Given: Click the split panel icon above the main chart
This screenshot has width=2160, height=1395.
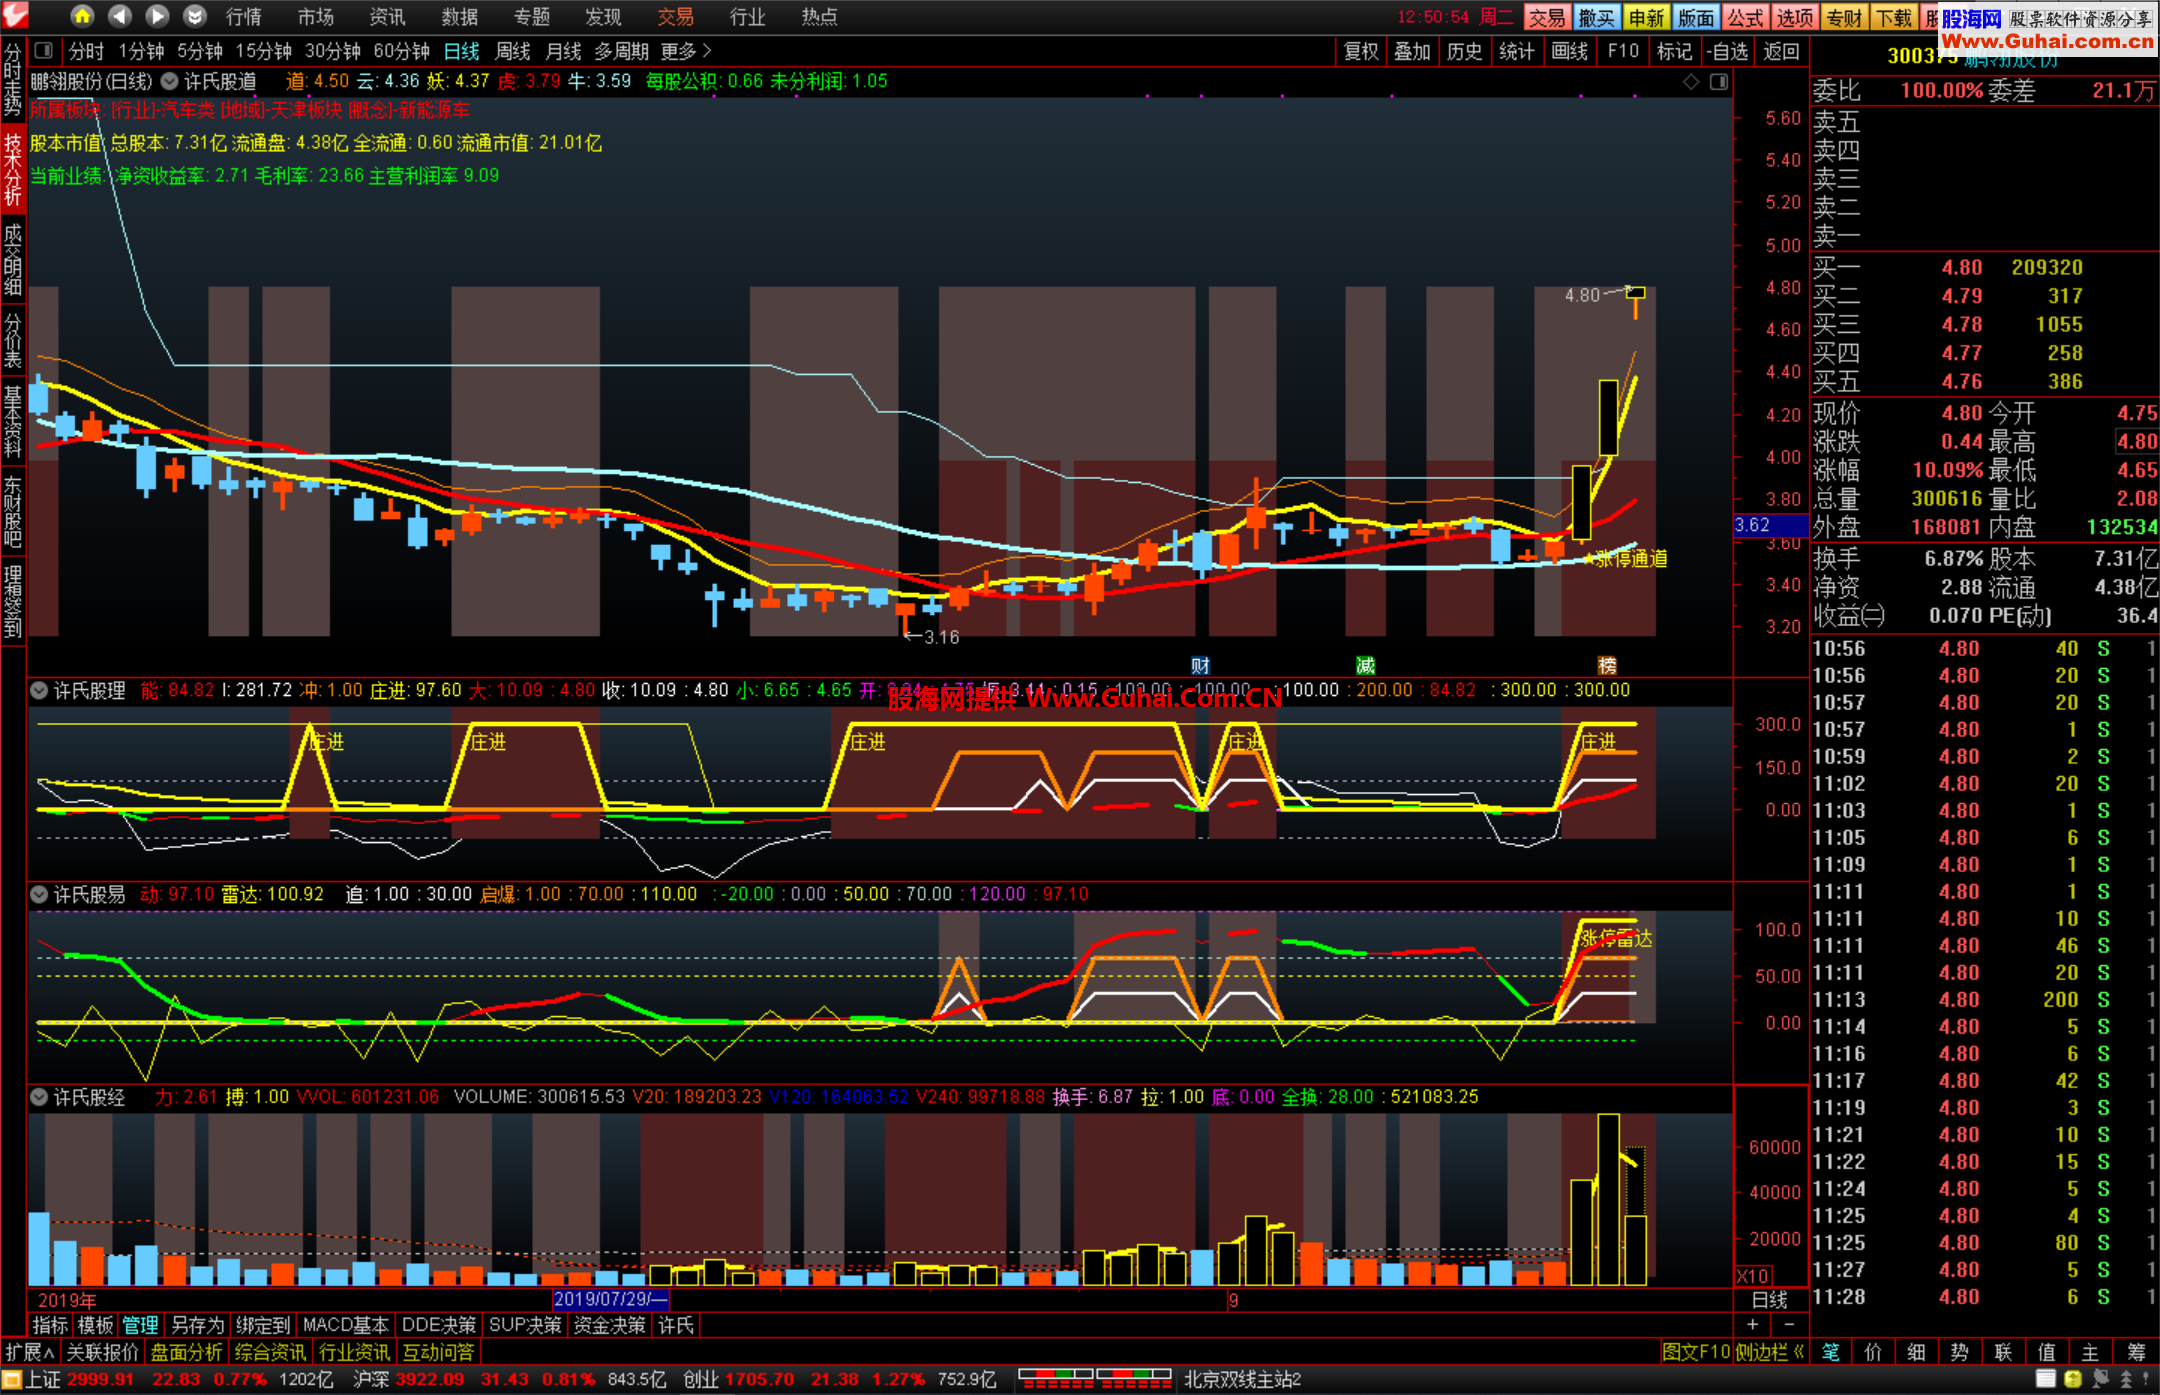Looking at the screenshot, I should [1719, 82].
